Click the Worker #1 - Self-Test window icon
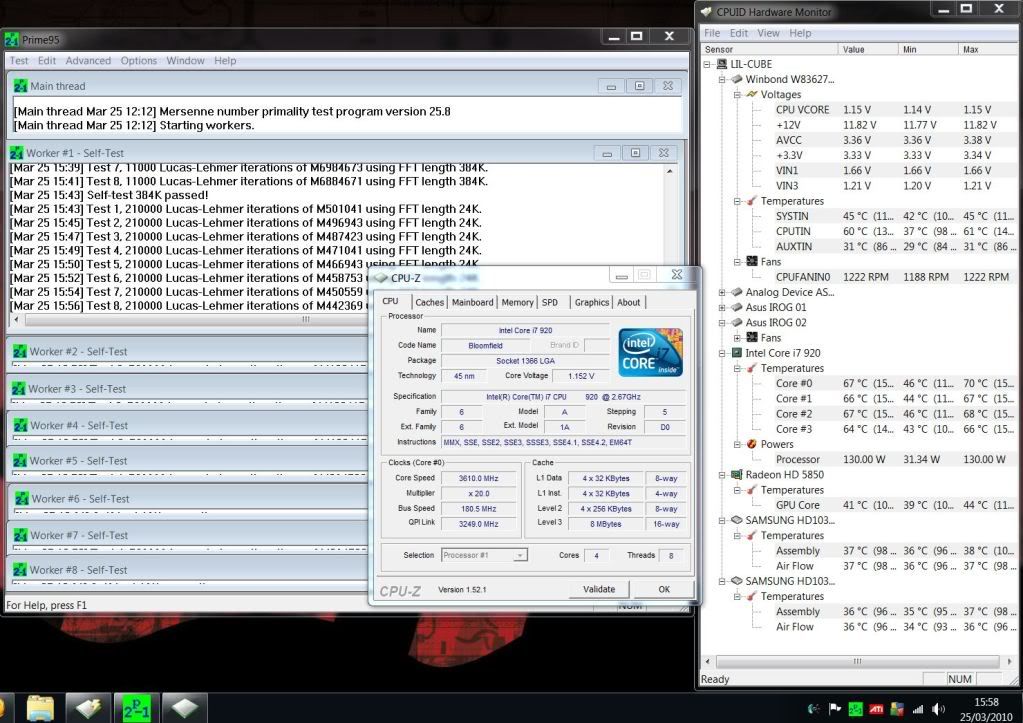The height and width of the screenshot is (723, 1023). point(16,153)
